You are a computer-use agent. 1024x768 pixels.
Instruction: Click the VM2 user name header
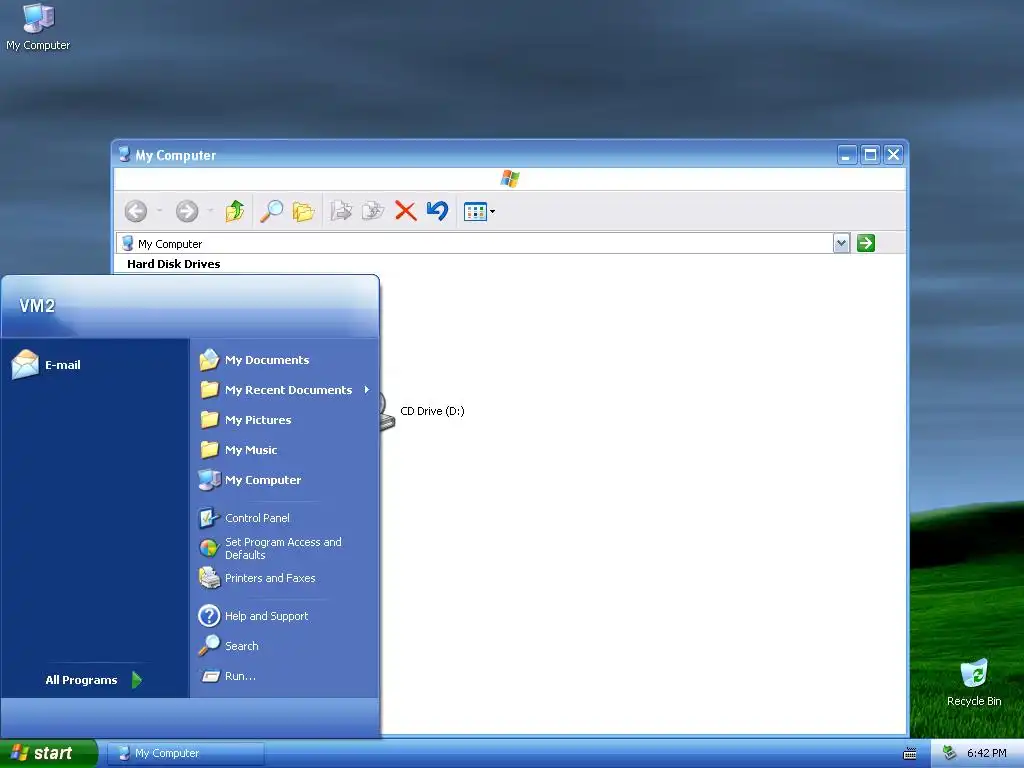tap(37, 306)
